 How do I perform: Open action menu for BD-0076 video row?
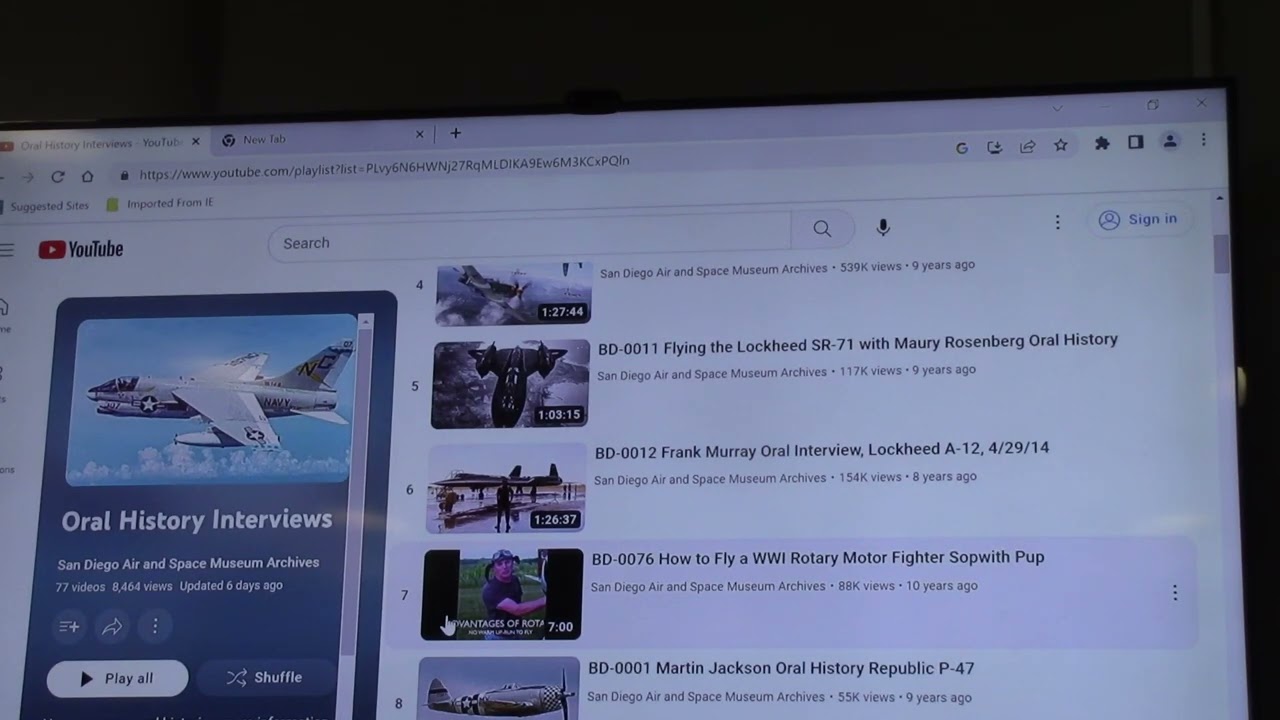[x=1175, y=593]
